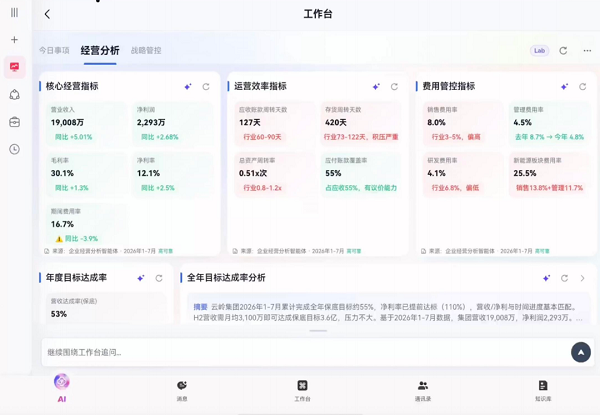Click AI sparkle on 核心经营指标 card
The image size is (600, 415).
(x=188, y=87)
